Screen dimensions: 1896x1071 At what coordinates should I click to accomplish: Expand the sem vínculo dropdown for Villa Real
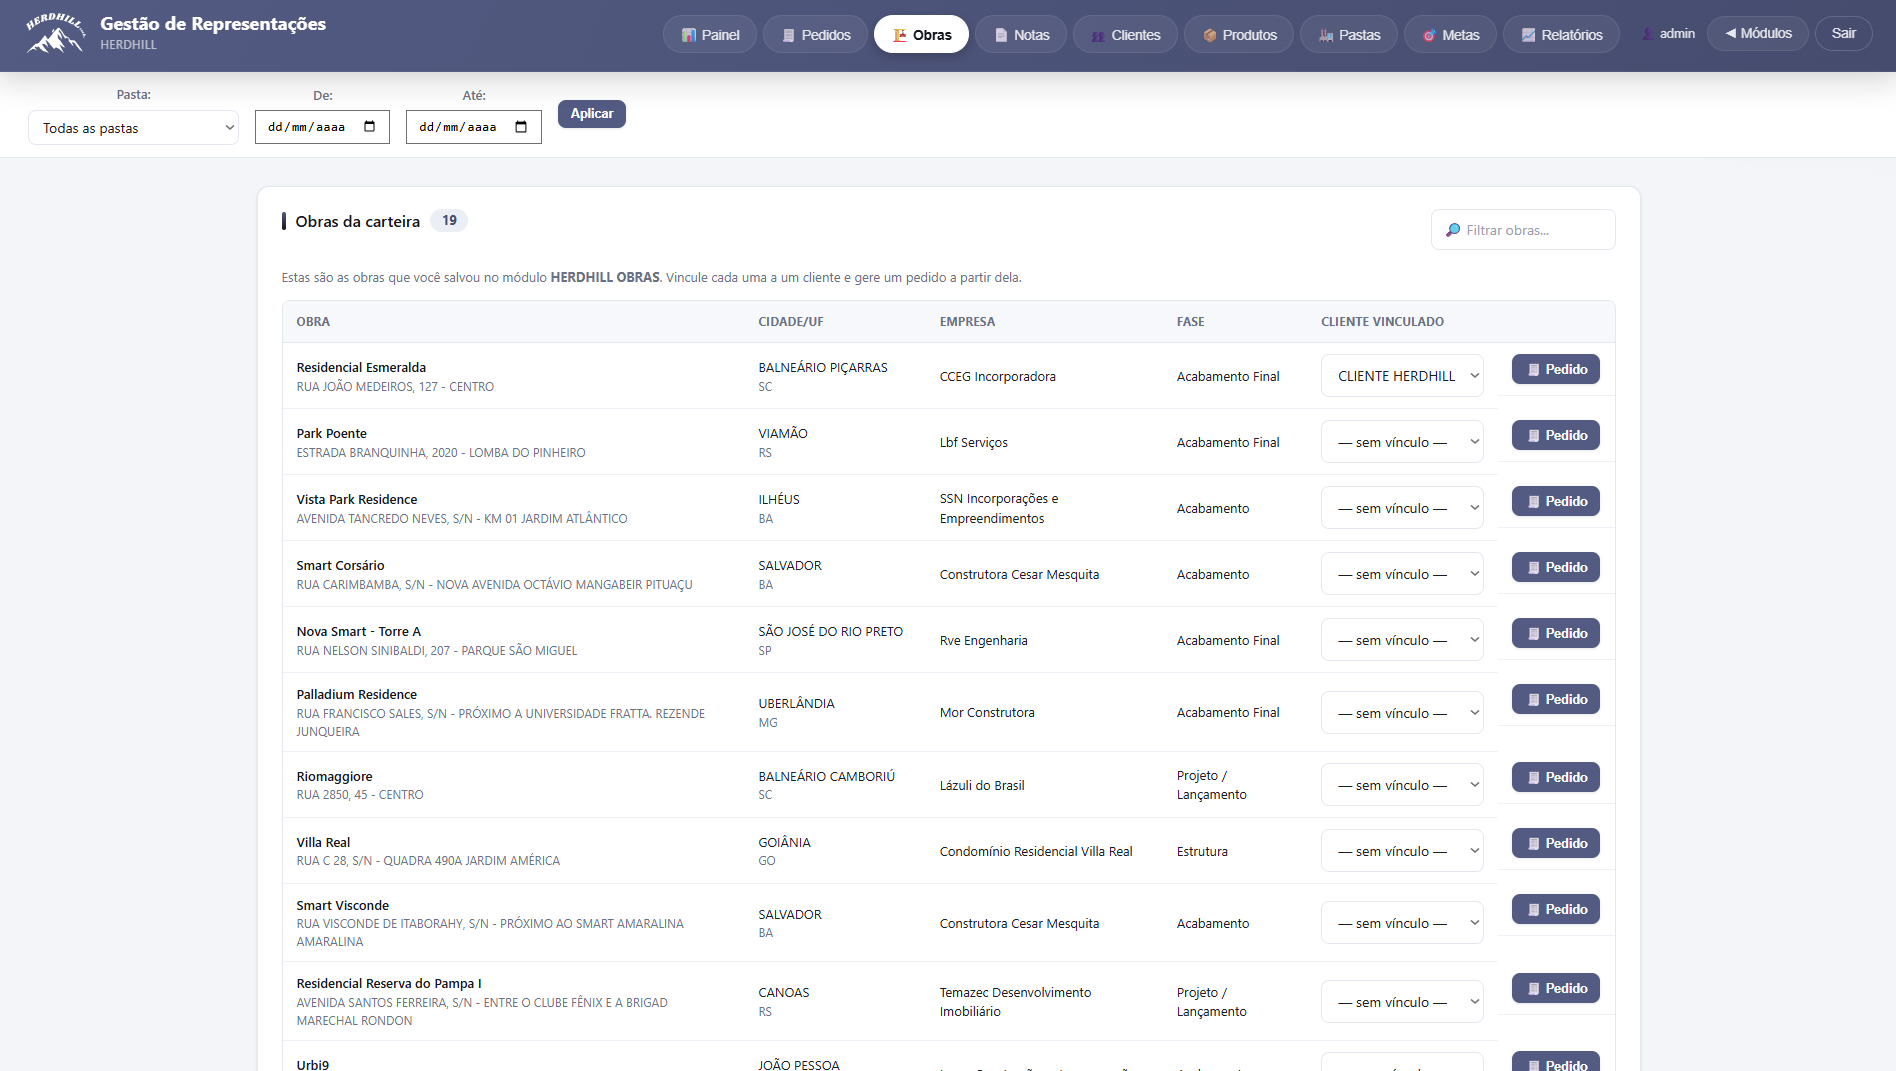click(1402, 851)
